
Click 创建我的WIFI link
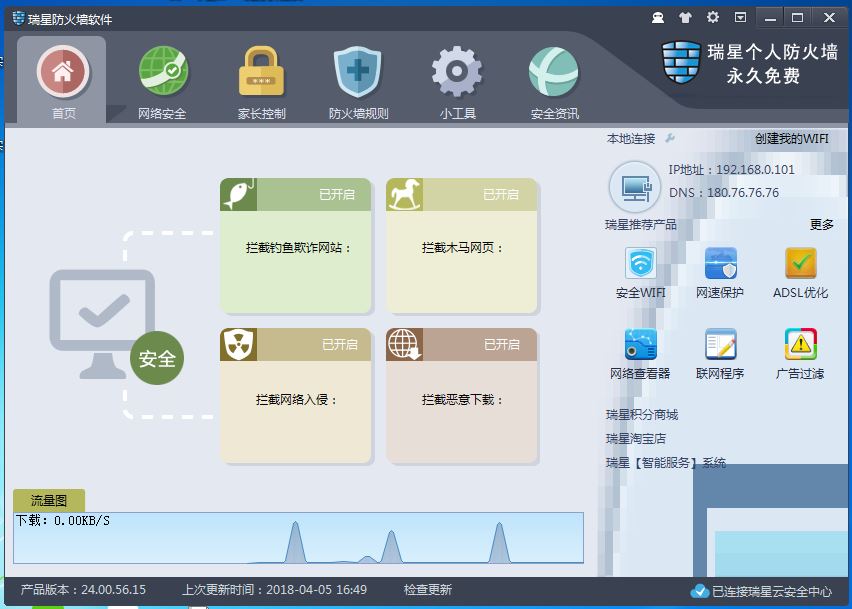pyautogui.click(x=791, y=139)
